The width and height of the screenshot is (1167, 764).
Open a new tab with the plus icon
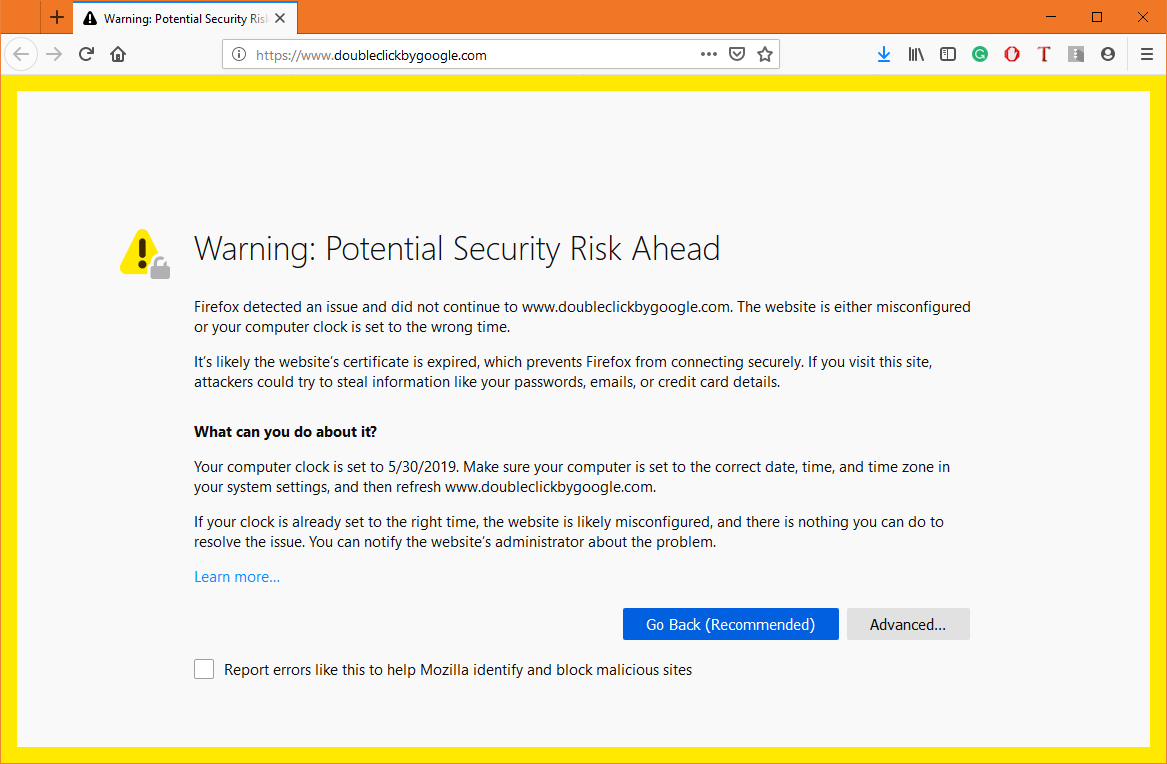coord(57,18)
